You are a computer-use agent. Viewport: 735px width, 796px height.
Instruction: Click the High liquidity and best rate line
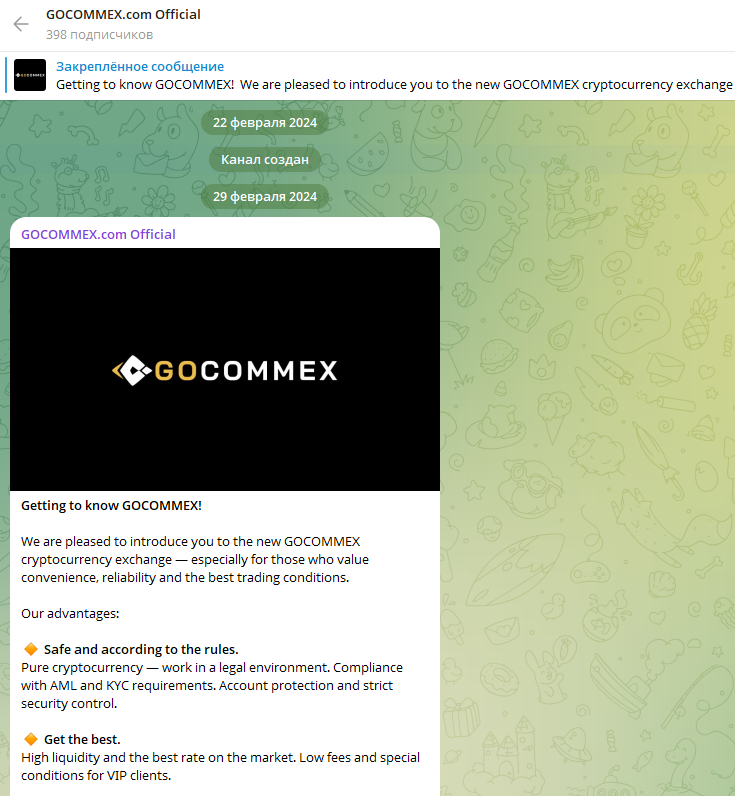220,758
